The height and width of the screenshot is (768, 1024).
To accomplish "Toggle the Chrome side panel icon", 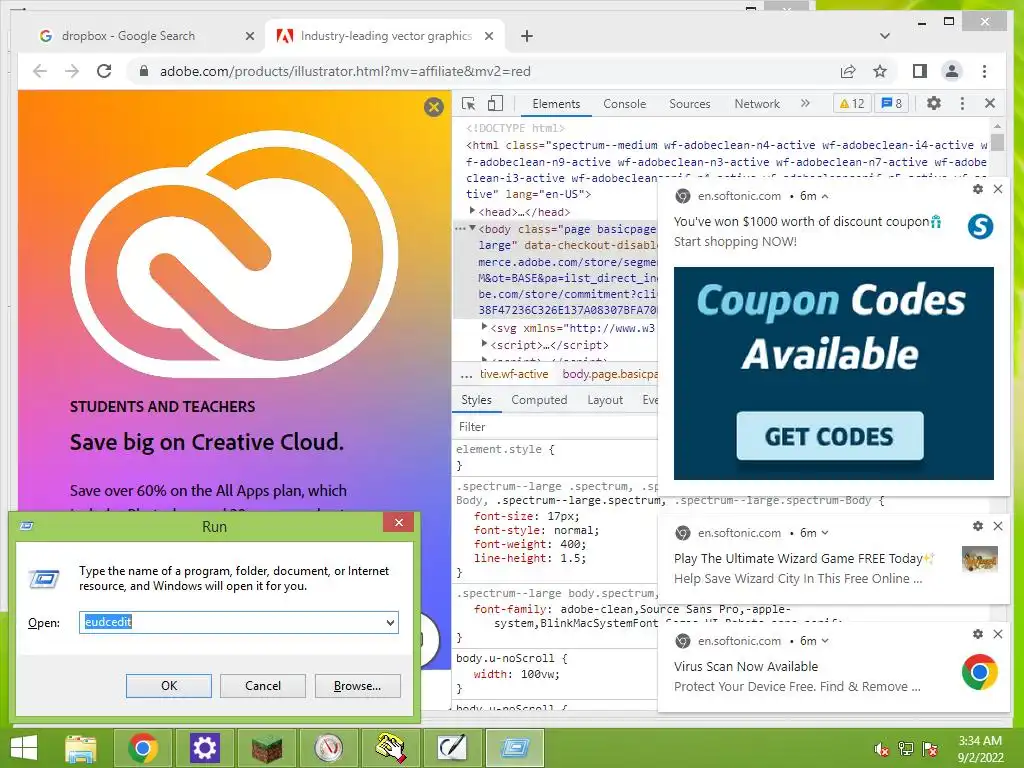I will coord(920,71).
